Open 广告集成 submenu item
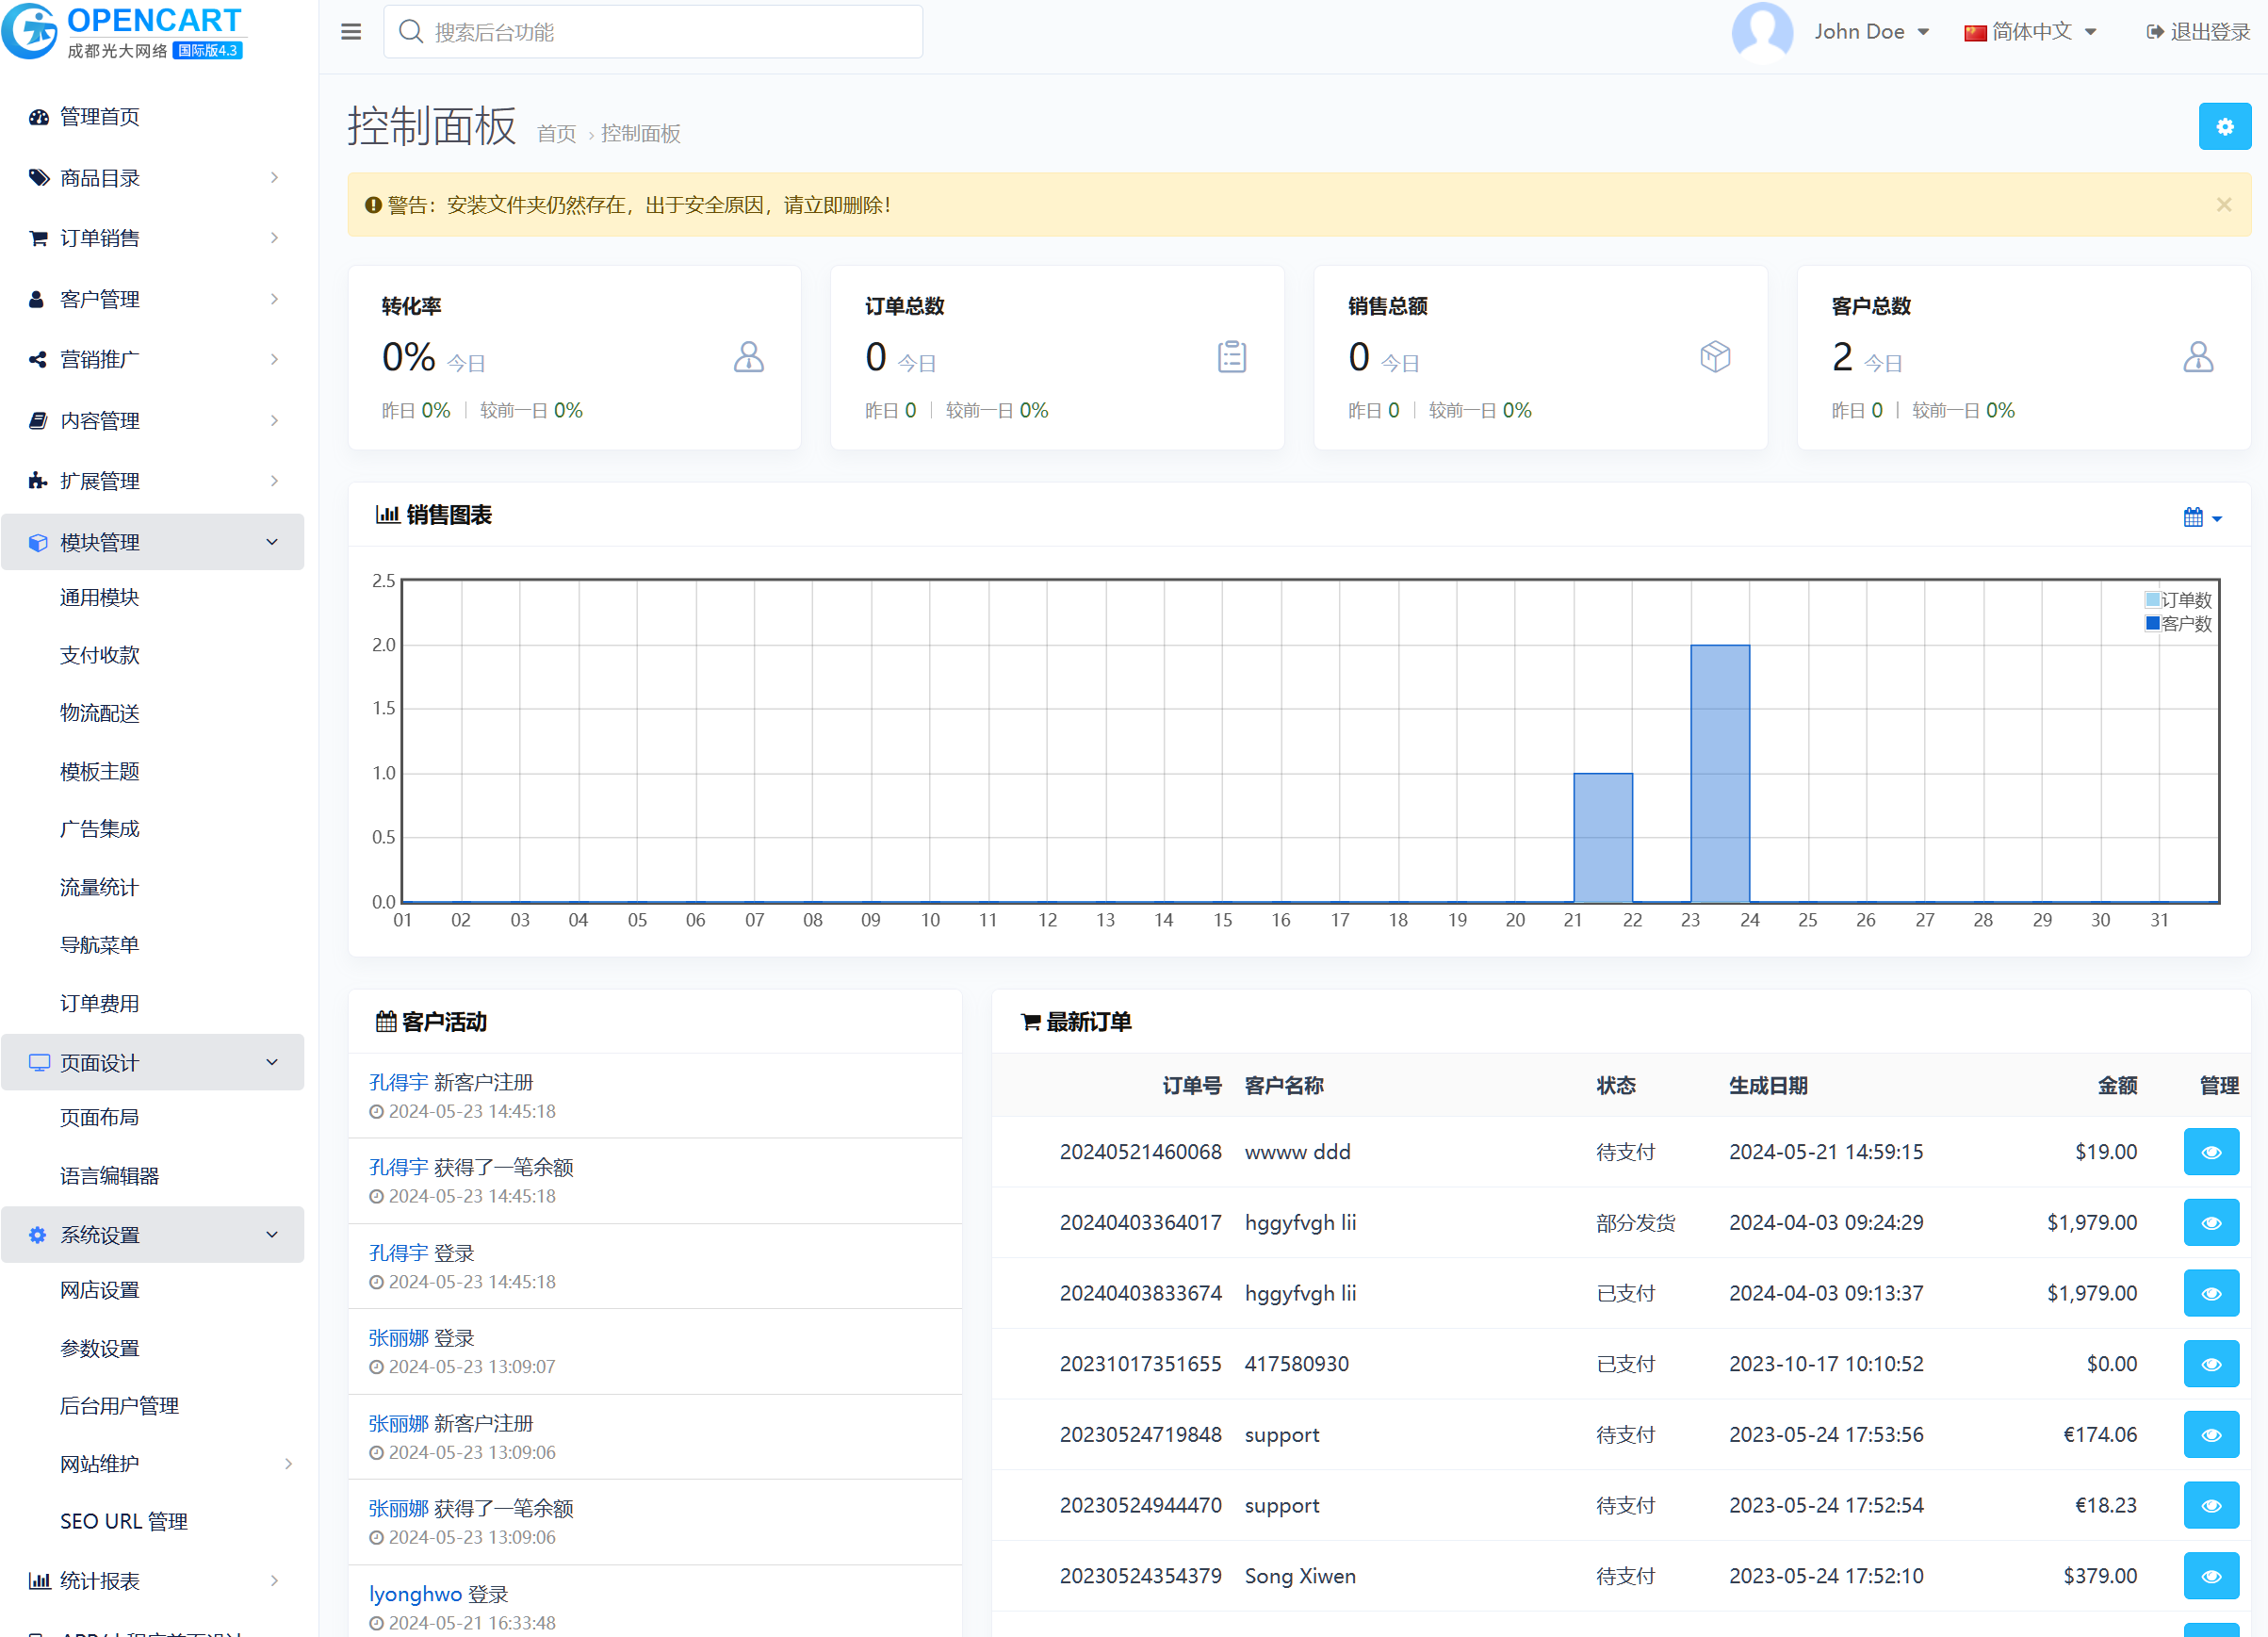2268x1637 pixels. click(x=99, y=829)
